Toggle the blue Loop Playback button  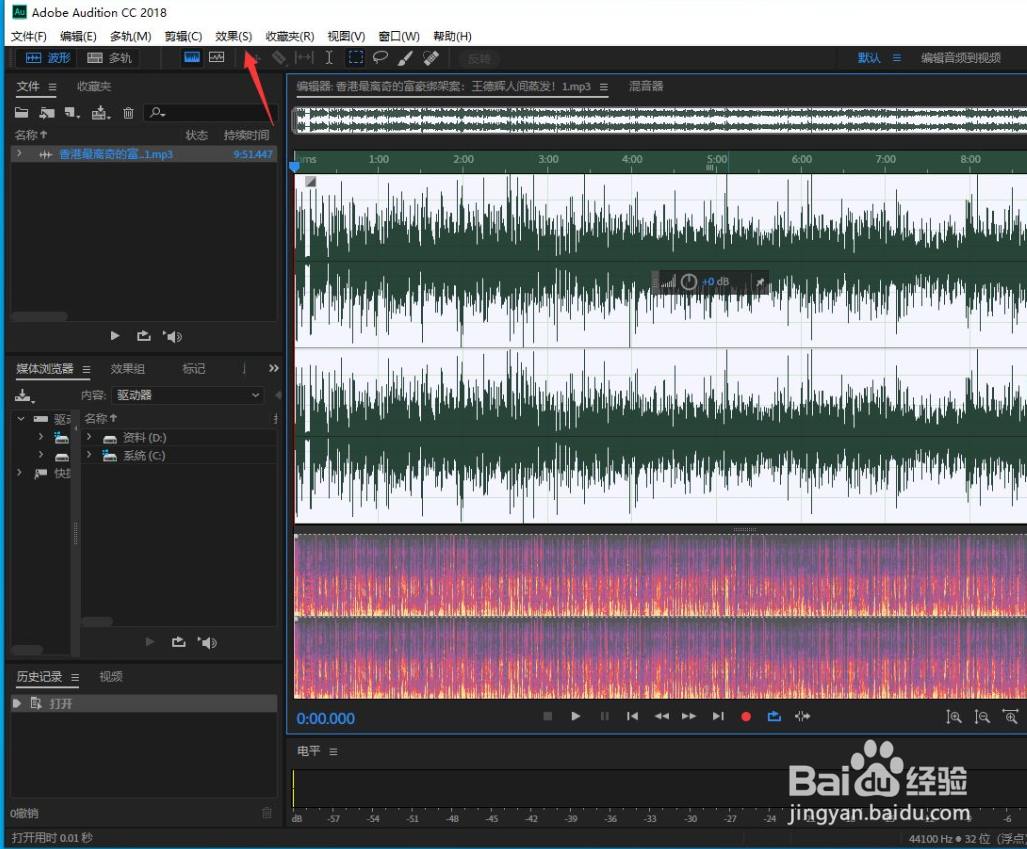pyautogui.click(x=774, y=716)
